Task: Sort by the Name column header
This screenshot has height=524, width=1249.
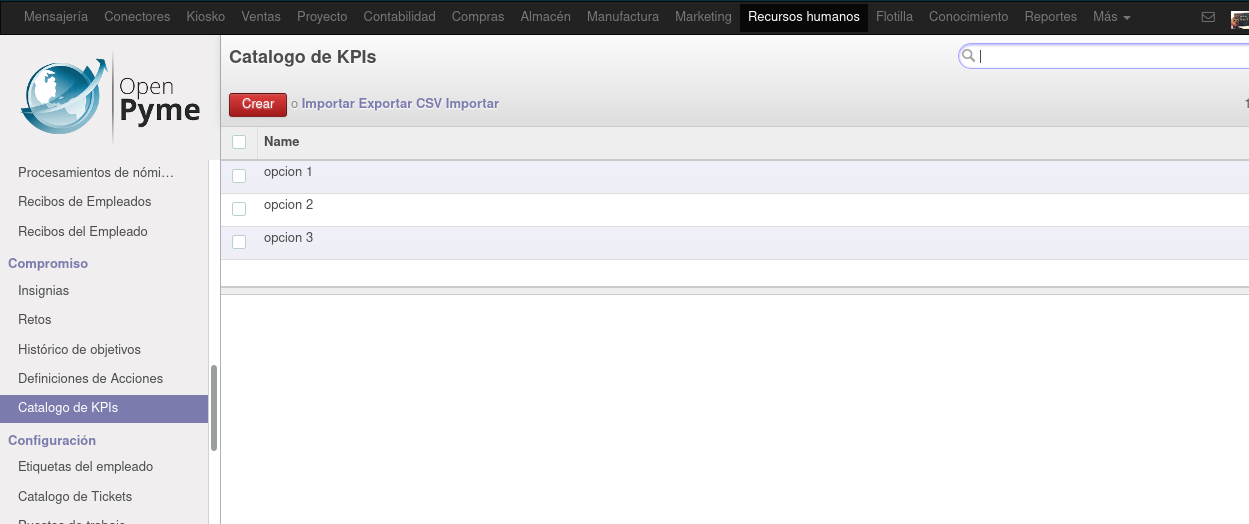Action: point(282,142)
